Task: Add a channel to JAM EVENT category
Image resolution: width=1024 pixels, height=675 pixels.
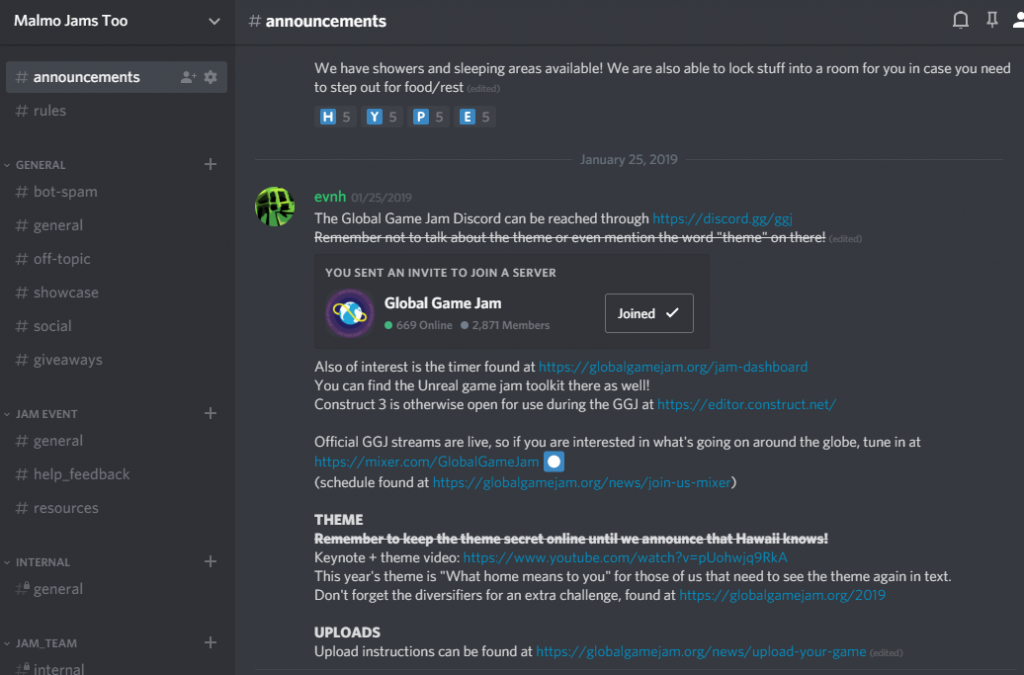Action: [210, 413]
